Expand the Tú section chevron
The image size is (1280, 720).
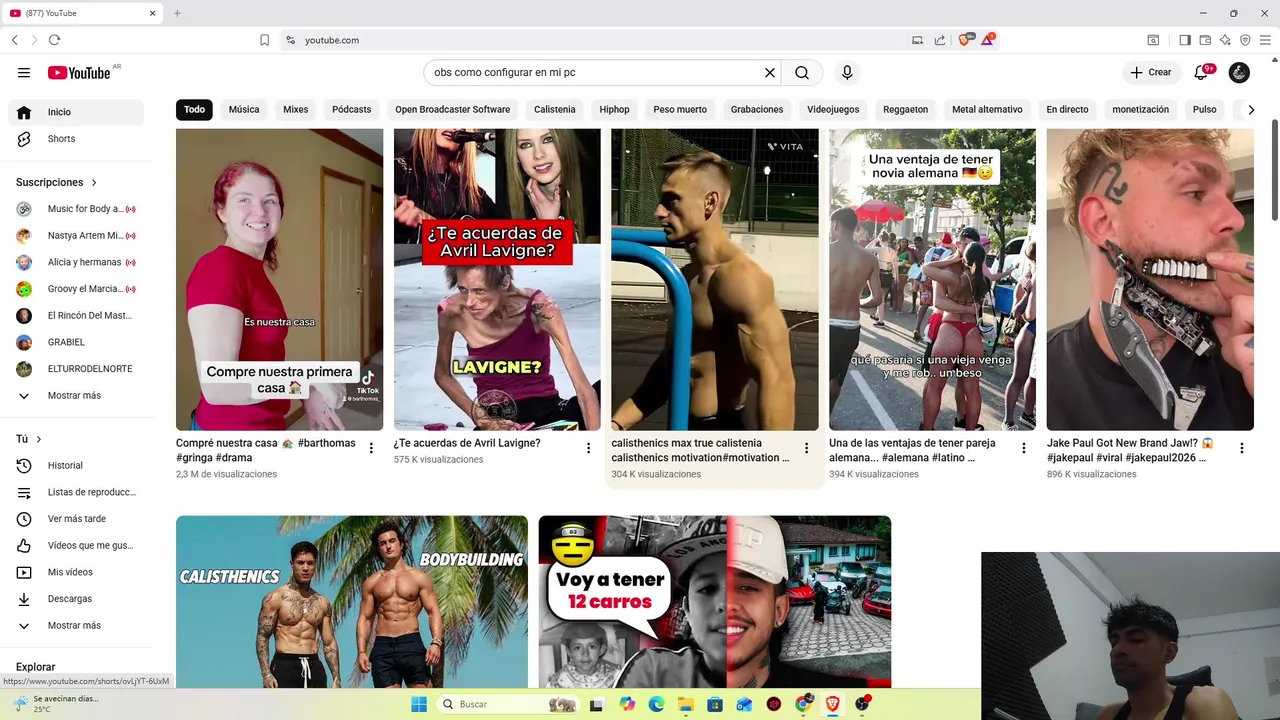click(x=39, y=439)
